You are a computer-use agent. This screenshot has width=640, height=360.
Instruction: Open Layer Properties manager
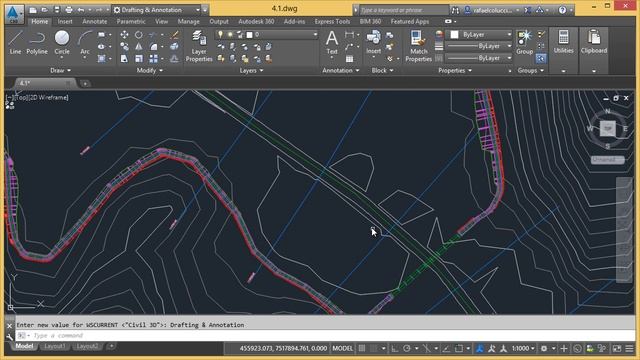pyautogui.click(x=199, y=46)
